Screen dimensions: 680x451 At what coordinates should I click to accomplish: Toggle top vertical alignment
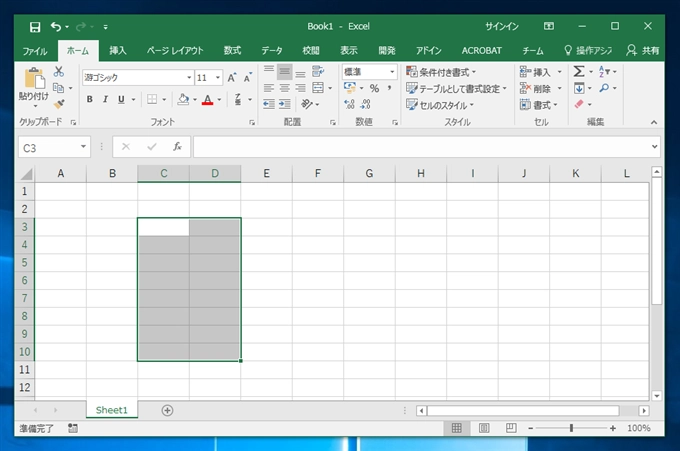[x=269, y=71]
